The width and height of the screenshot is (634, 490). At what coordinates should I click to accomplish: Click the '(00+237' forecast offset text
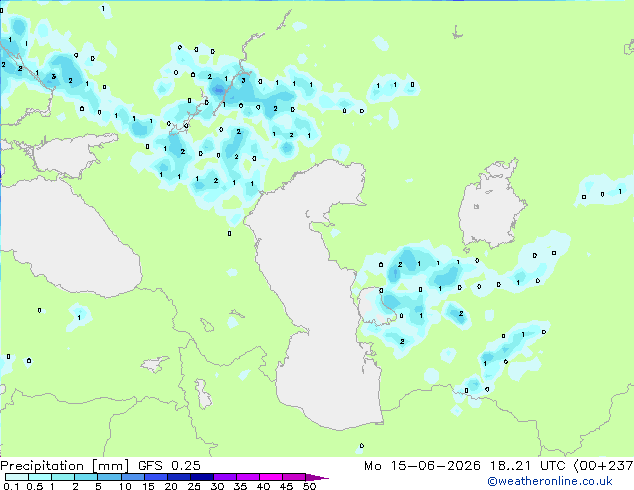pyautogui.click(x=604, y=466)
